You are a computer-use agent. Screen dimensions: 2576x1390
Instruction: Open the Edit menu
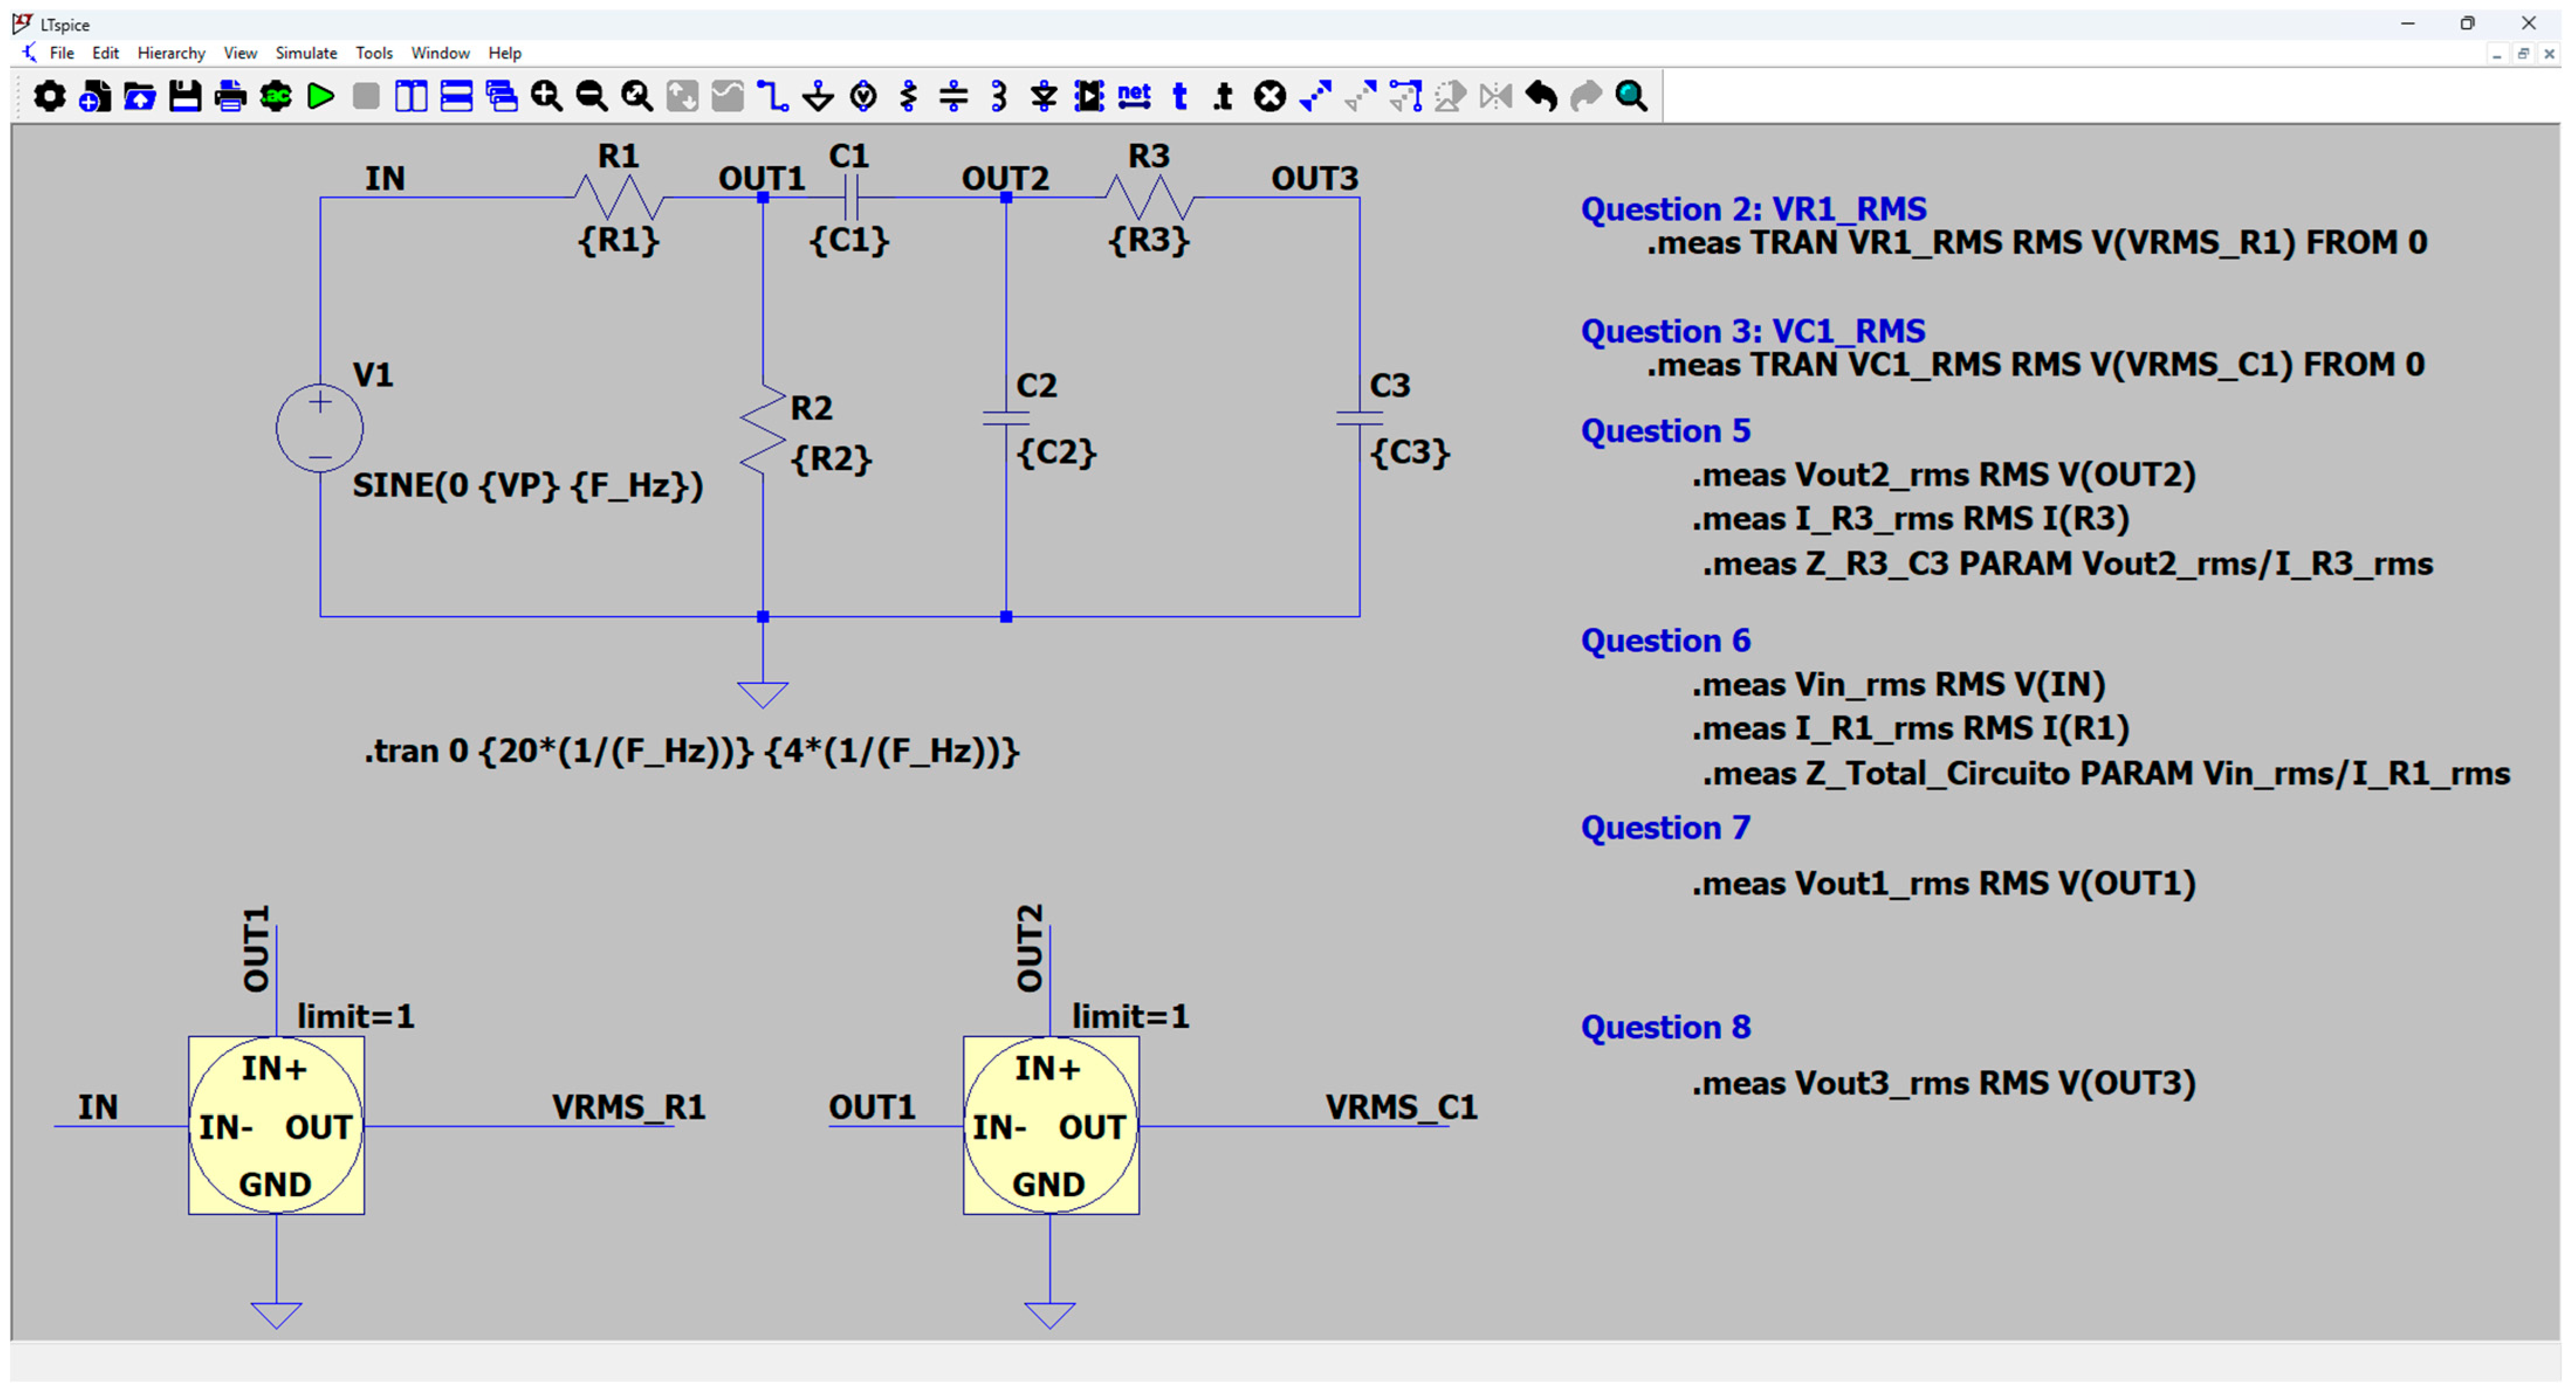[x=105, y=53]
